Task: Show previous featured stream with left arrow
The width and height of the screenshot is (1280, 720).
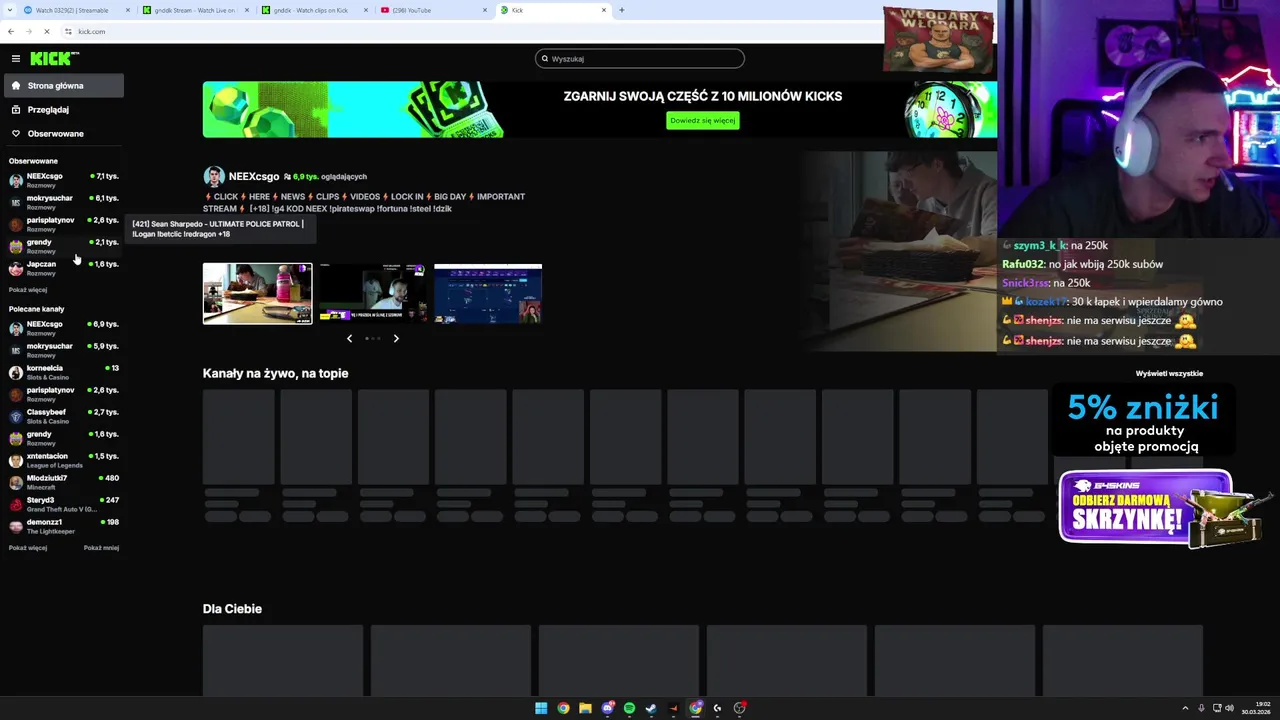Action: 349,338
